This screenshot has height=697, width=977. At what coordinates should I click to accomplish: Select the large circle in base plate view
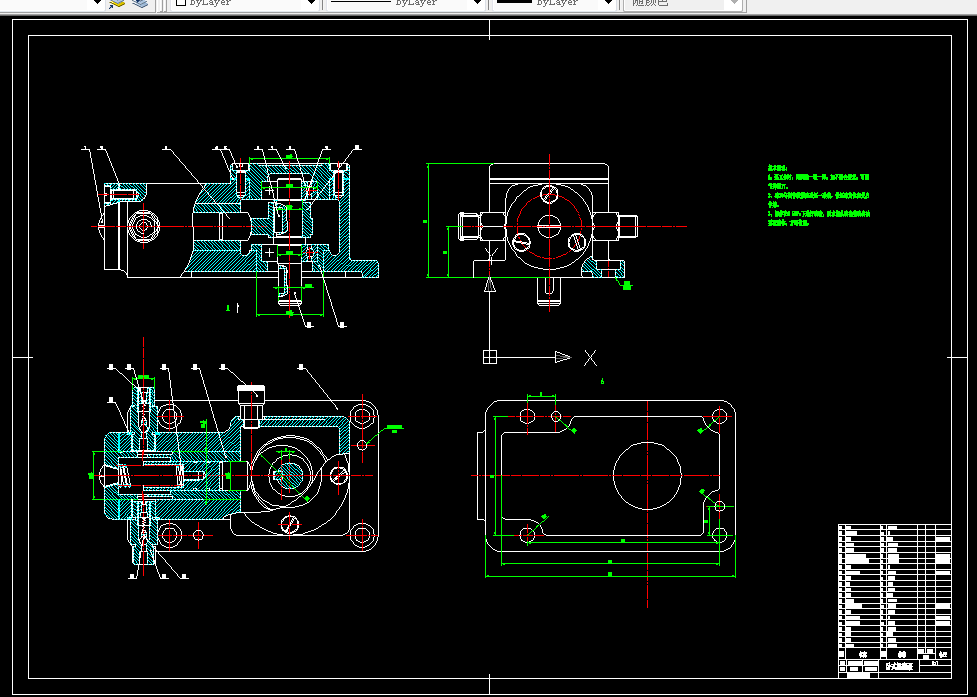tap(647, 475)
